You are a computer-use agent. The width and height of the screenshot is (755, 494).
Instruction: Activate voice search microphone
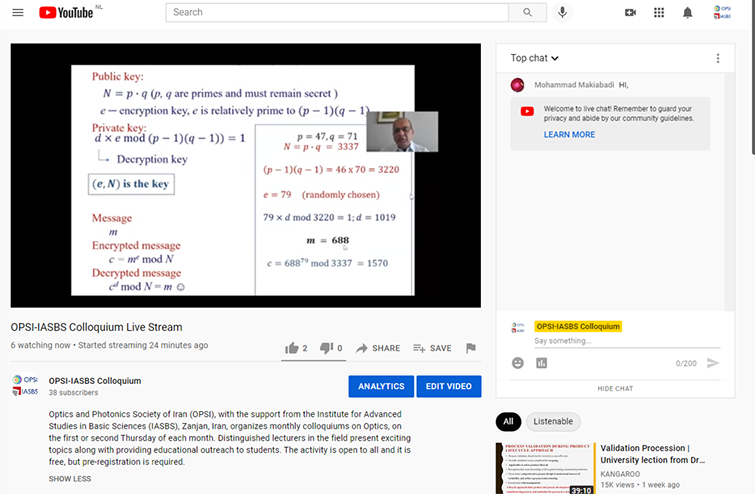[563, 12]
